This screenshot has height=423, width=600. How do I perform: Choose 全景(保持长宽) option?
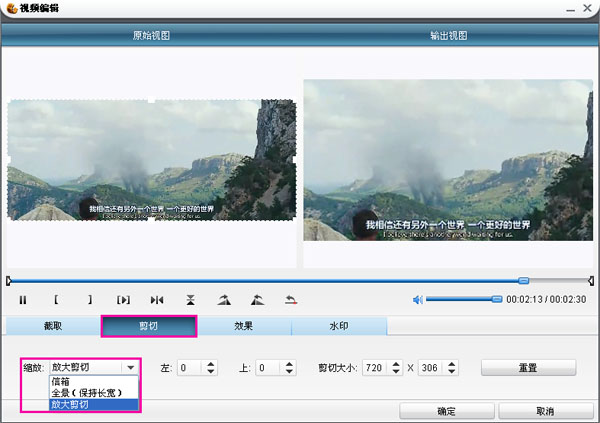pyautogui.click(x=94, y=393)
